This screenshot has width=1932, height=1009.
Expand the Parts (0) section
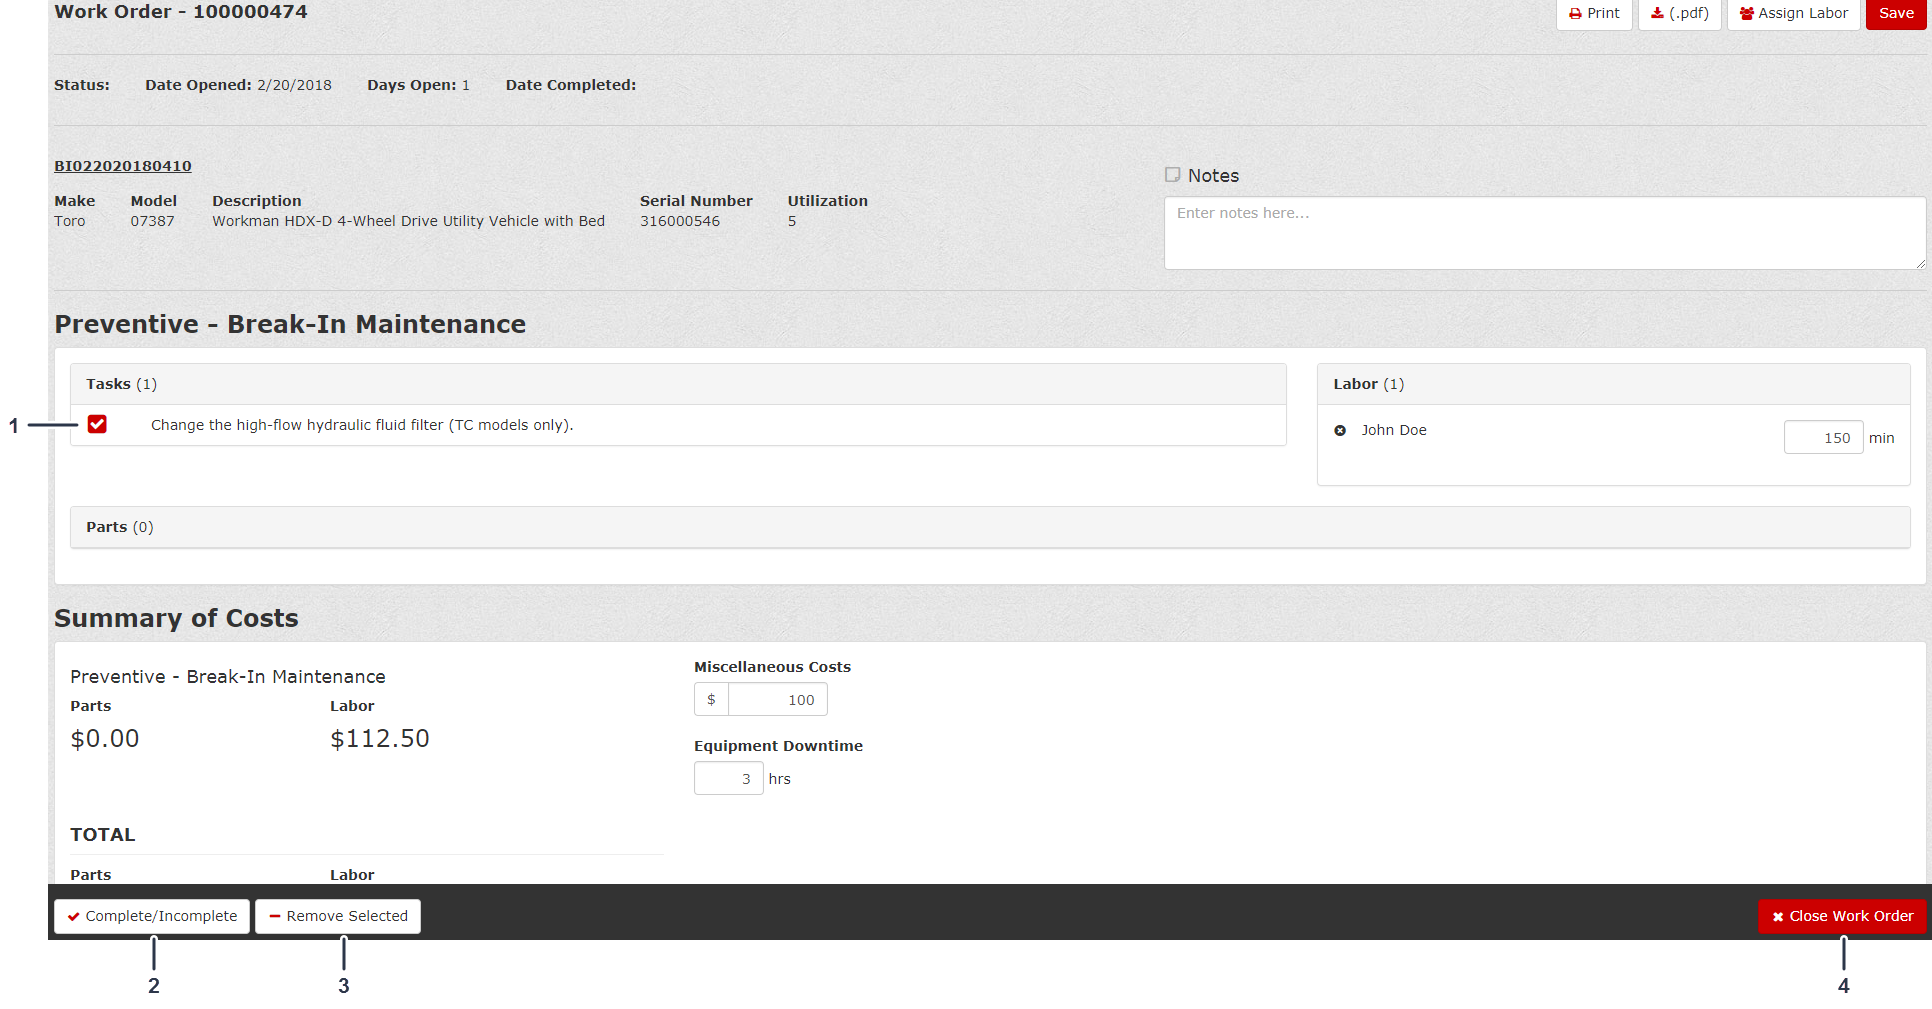(120, 527)
